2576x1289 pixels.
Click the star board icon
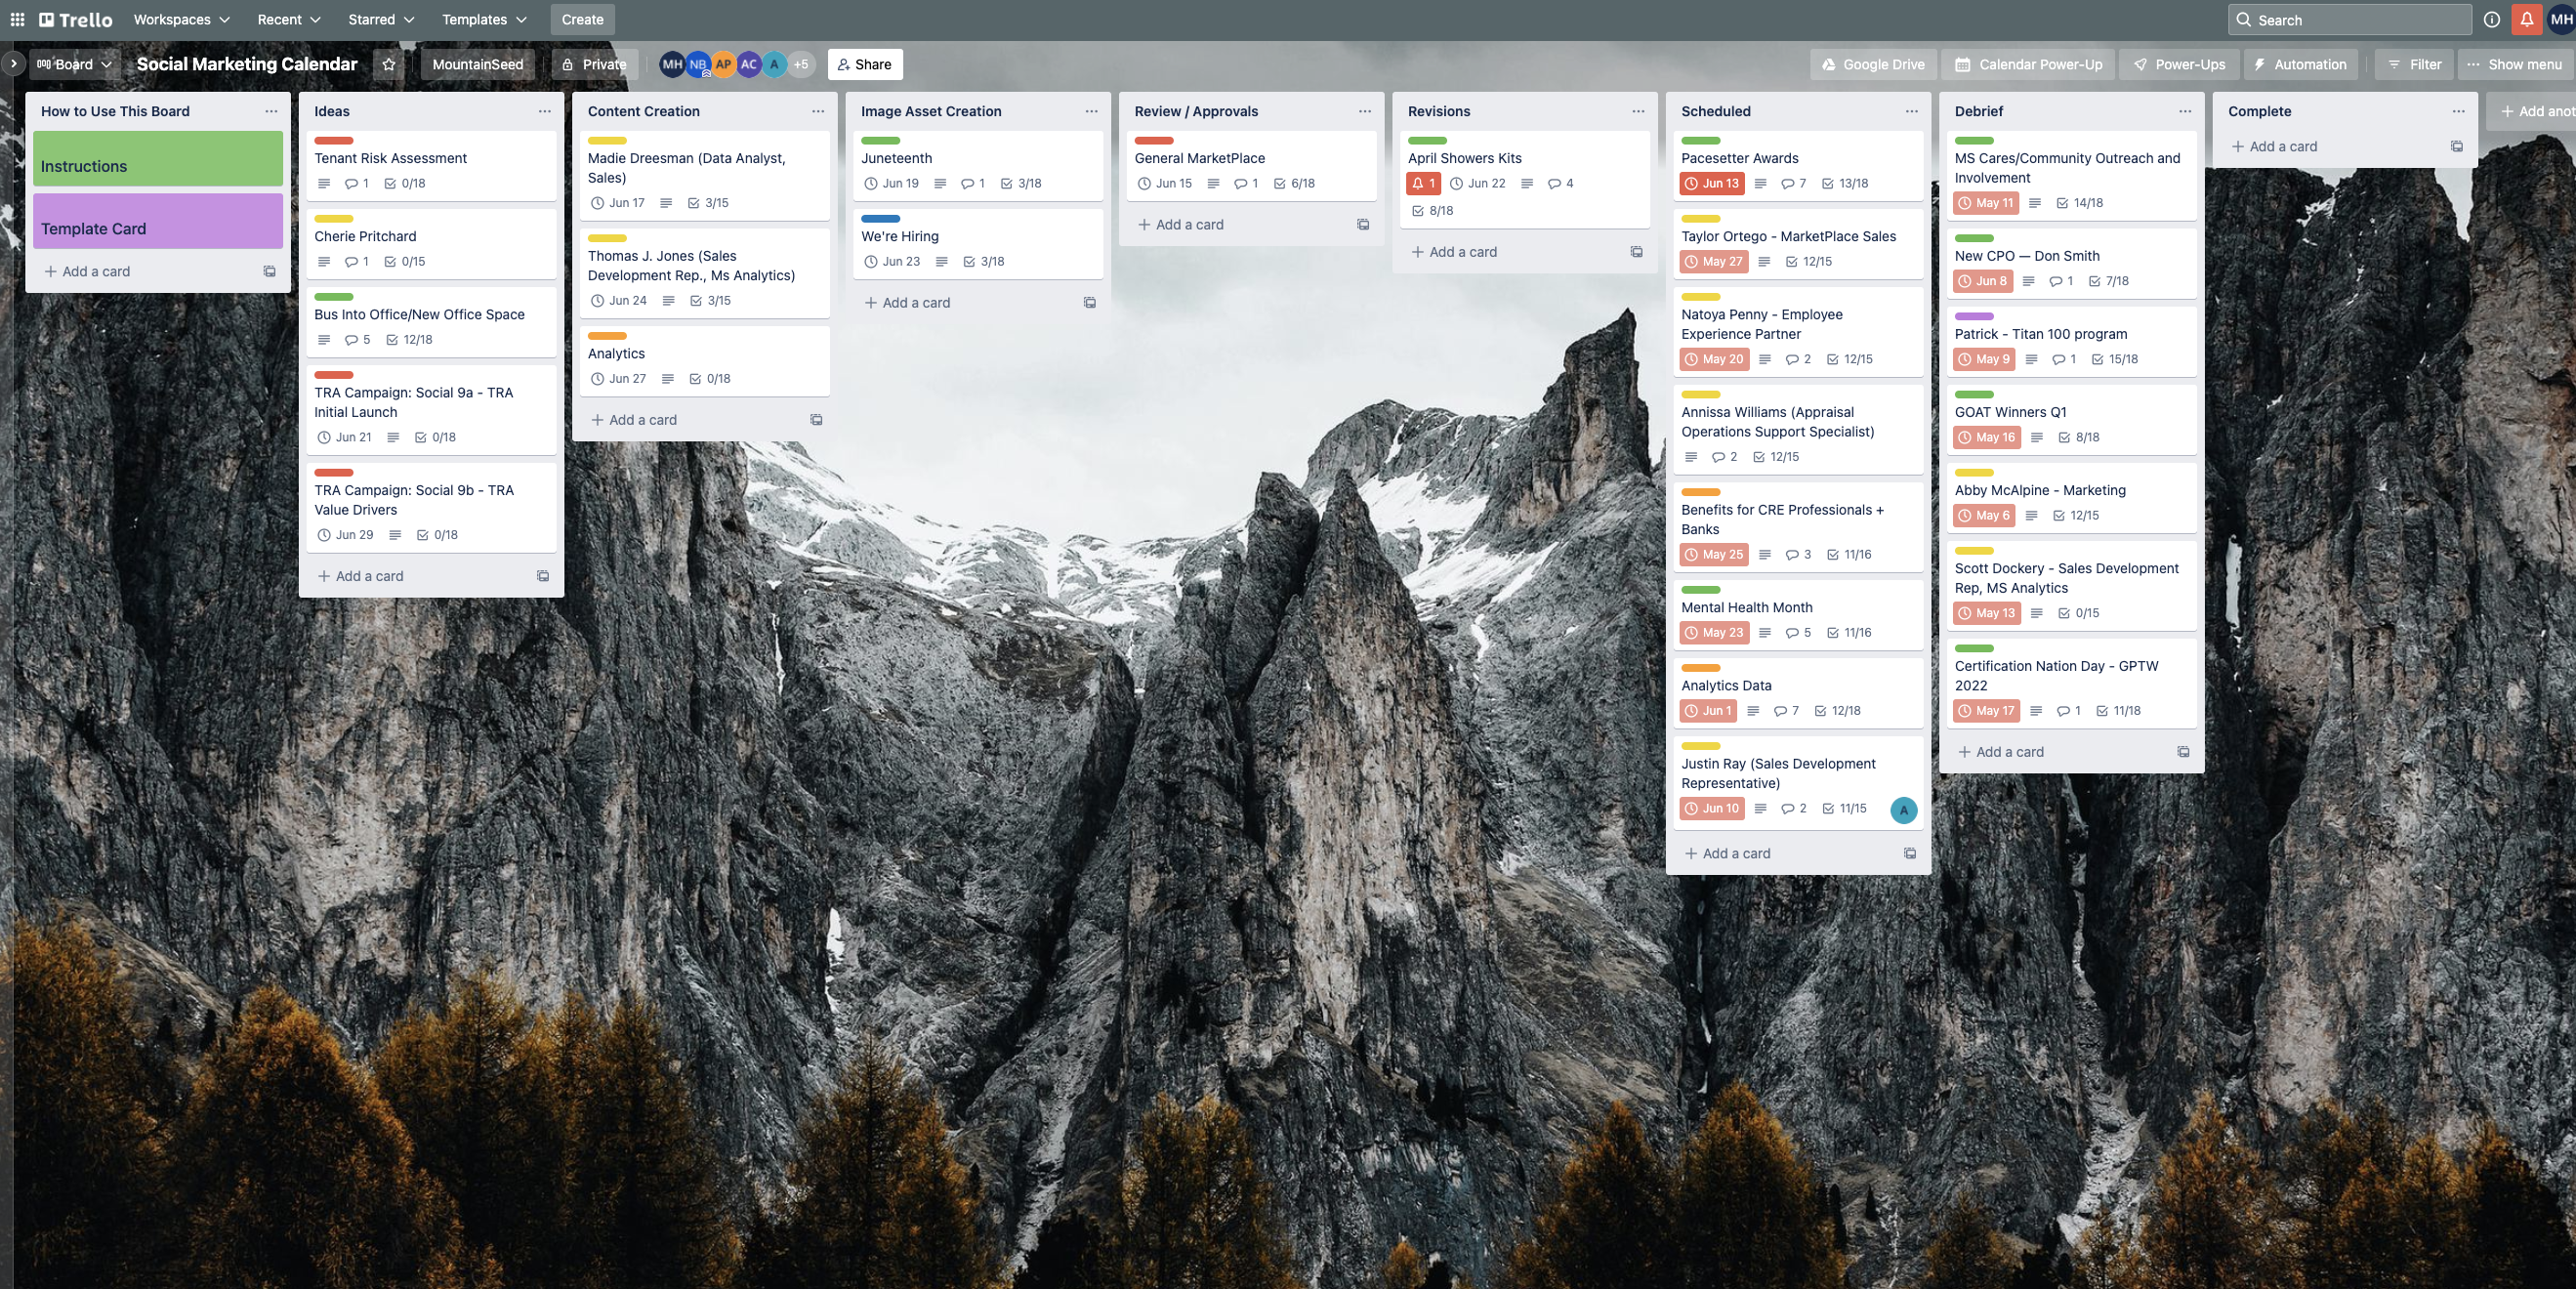click(389, 64)
